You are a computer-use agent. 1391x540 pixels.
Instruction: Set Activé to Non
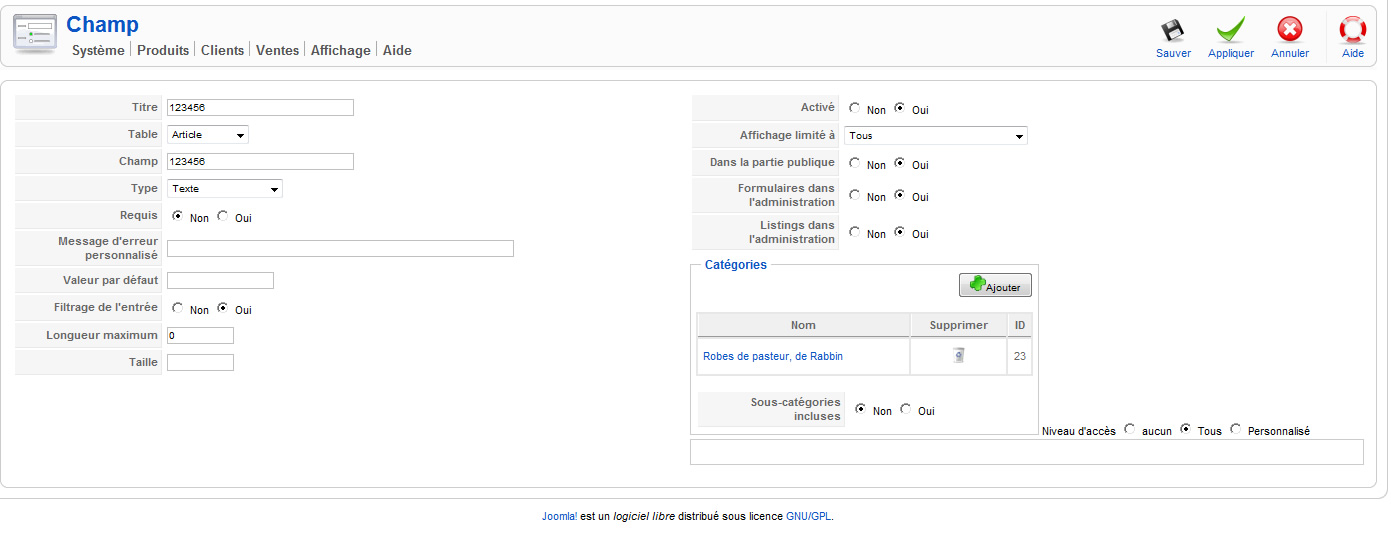click(x=854, y=108)
